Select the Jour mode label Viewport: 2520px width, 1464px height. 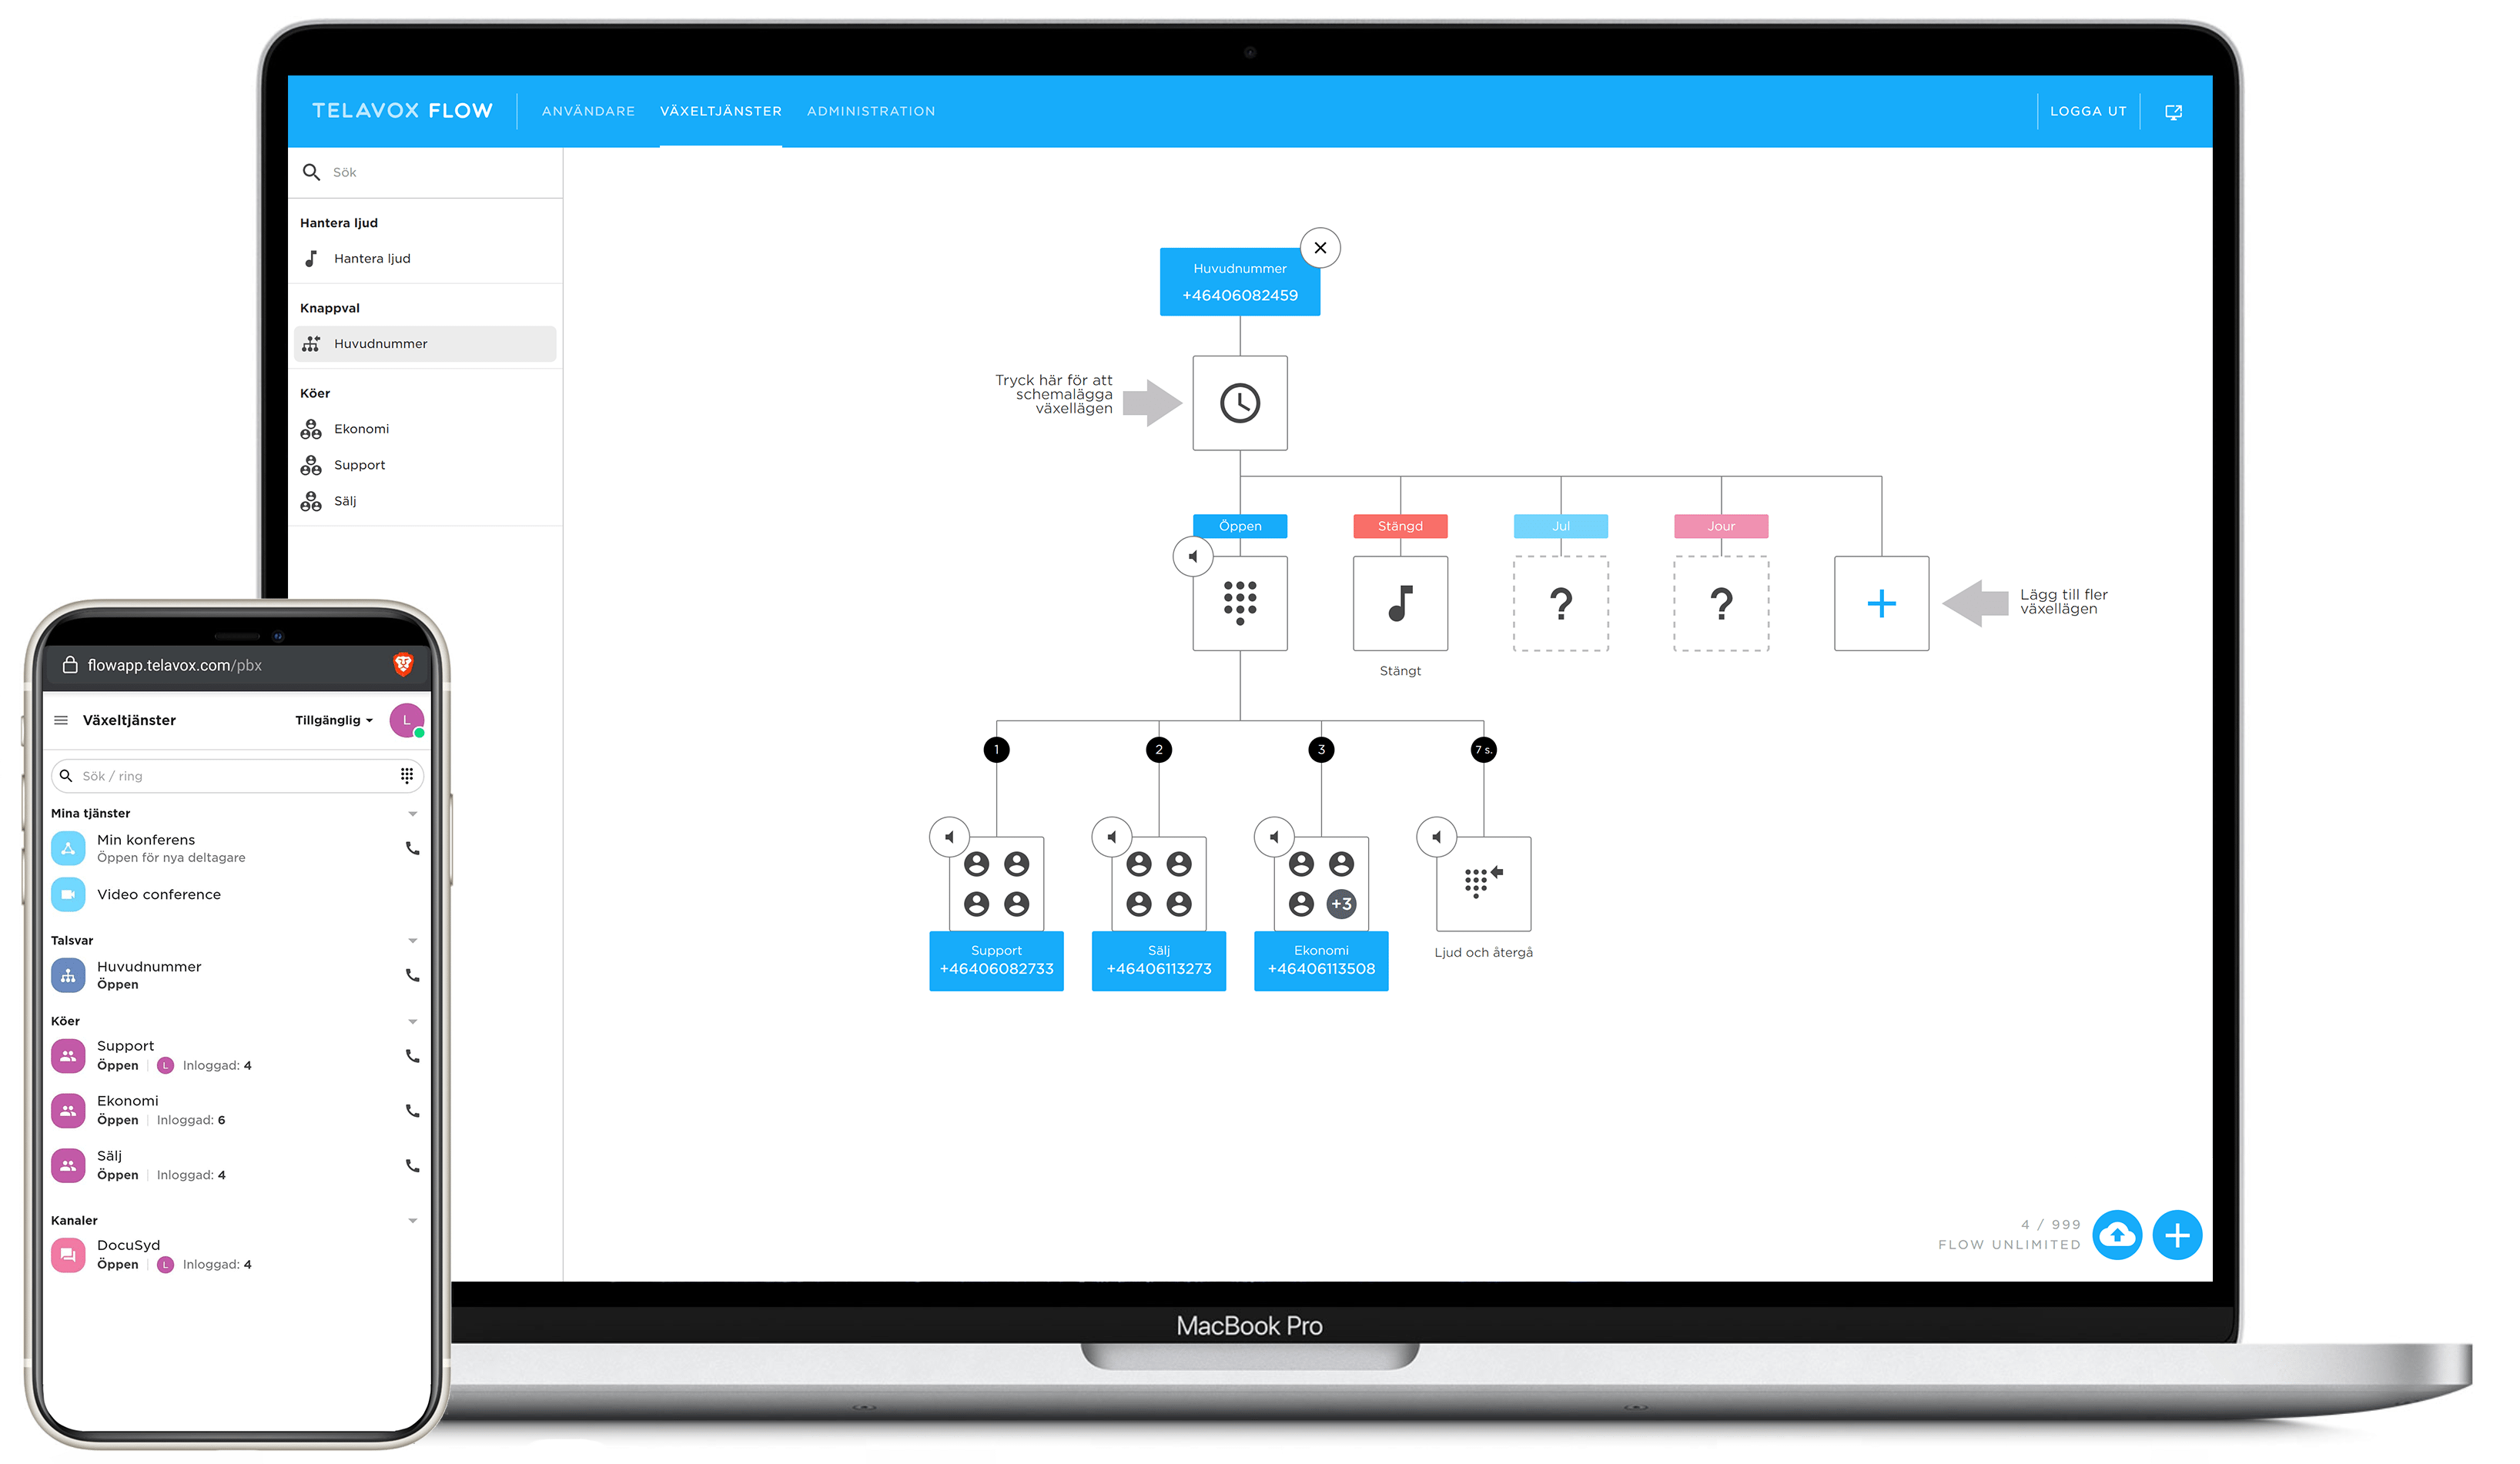1721,526
